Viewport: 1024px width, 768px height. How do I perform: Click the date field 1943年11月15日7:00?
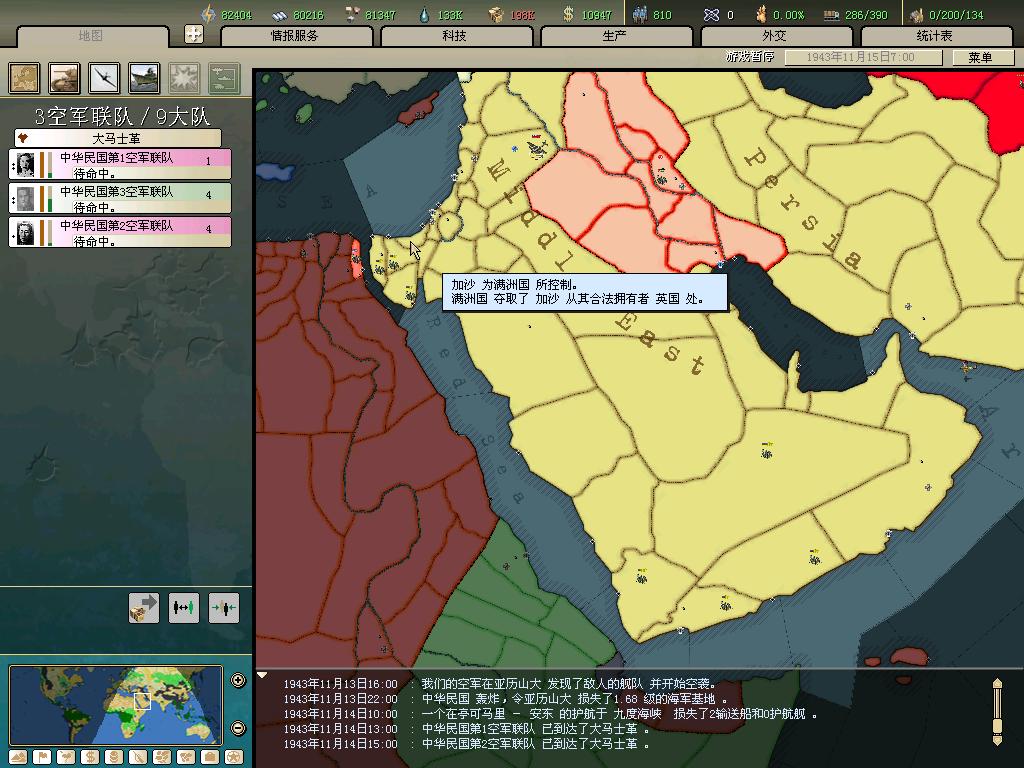click(x=863, y=57)
